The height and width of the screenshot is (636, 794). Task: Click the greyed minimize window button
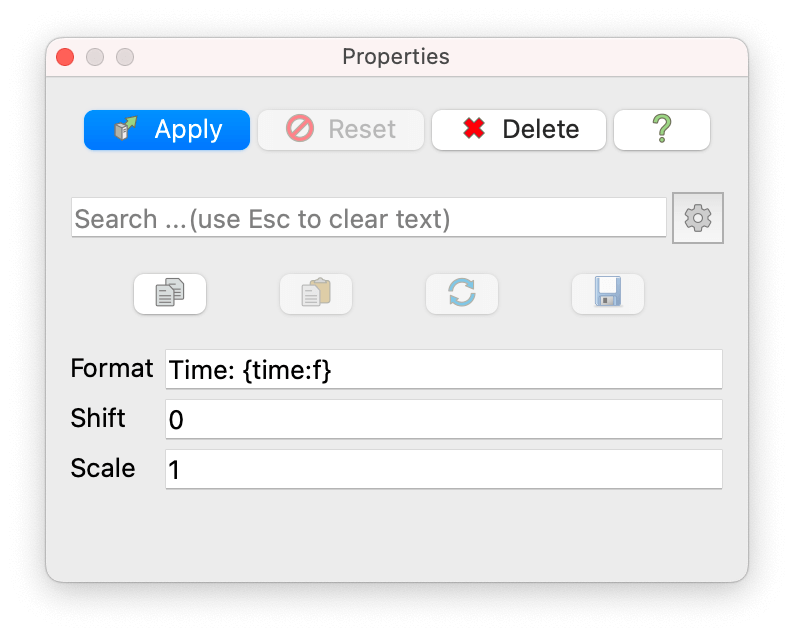pyautogui.click(x=95, y=57)
